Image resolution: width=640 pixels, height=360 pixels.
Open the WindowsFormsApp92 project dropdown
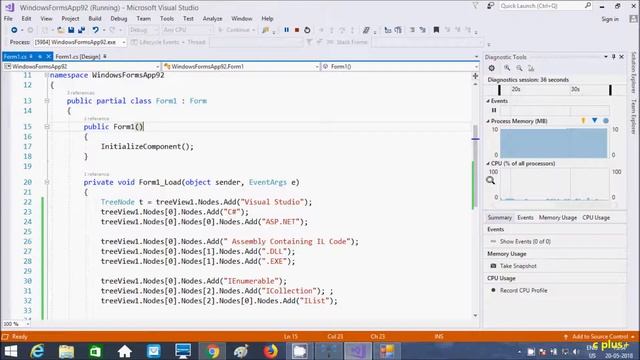pos(82,66)
